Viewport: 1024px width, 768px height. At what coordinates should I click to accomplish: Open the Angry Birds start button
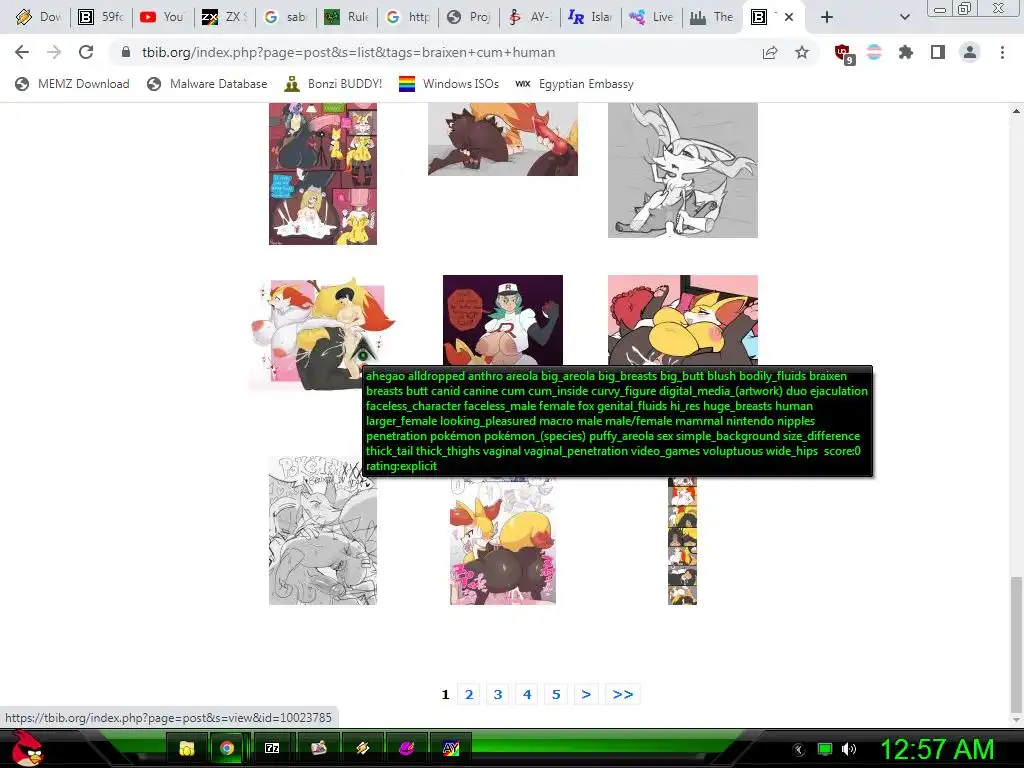(x=26, y=748)
